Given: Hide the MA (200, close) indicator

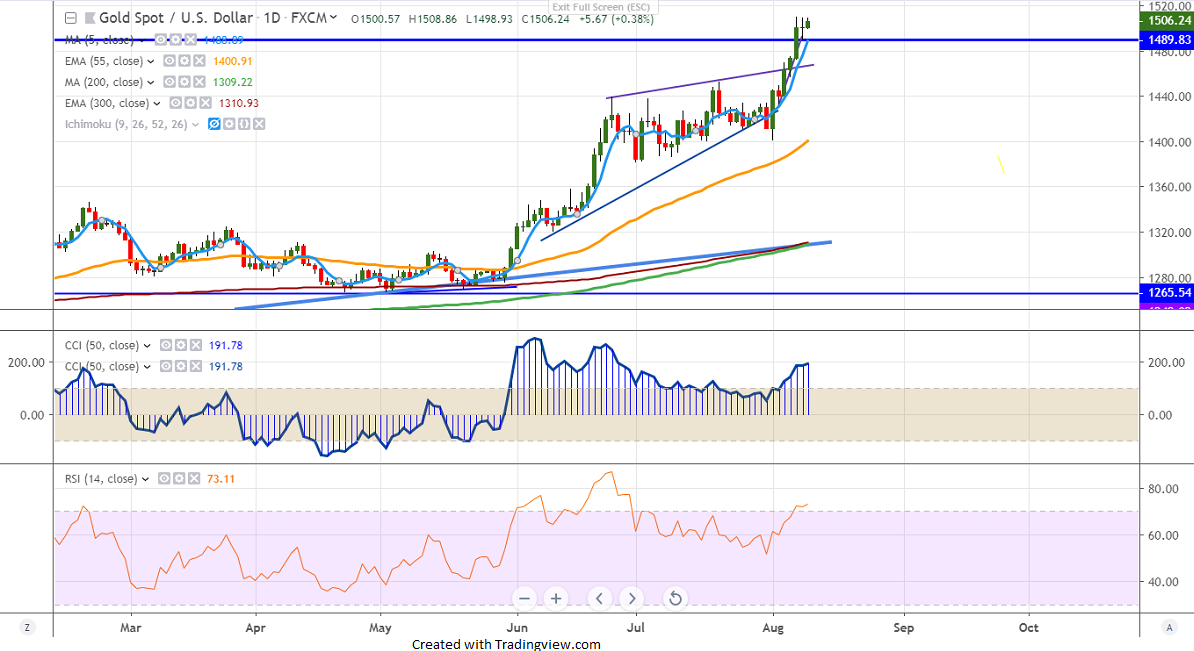Looking at the screenshot, I should pyautogui.click(x=170, y=82).
